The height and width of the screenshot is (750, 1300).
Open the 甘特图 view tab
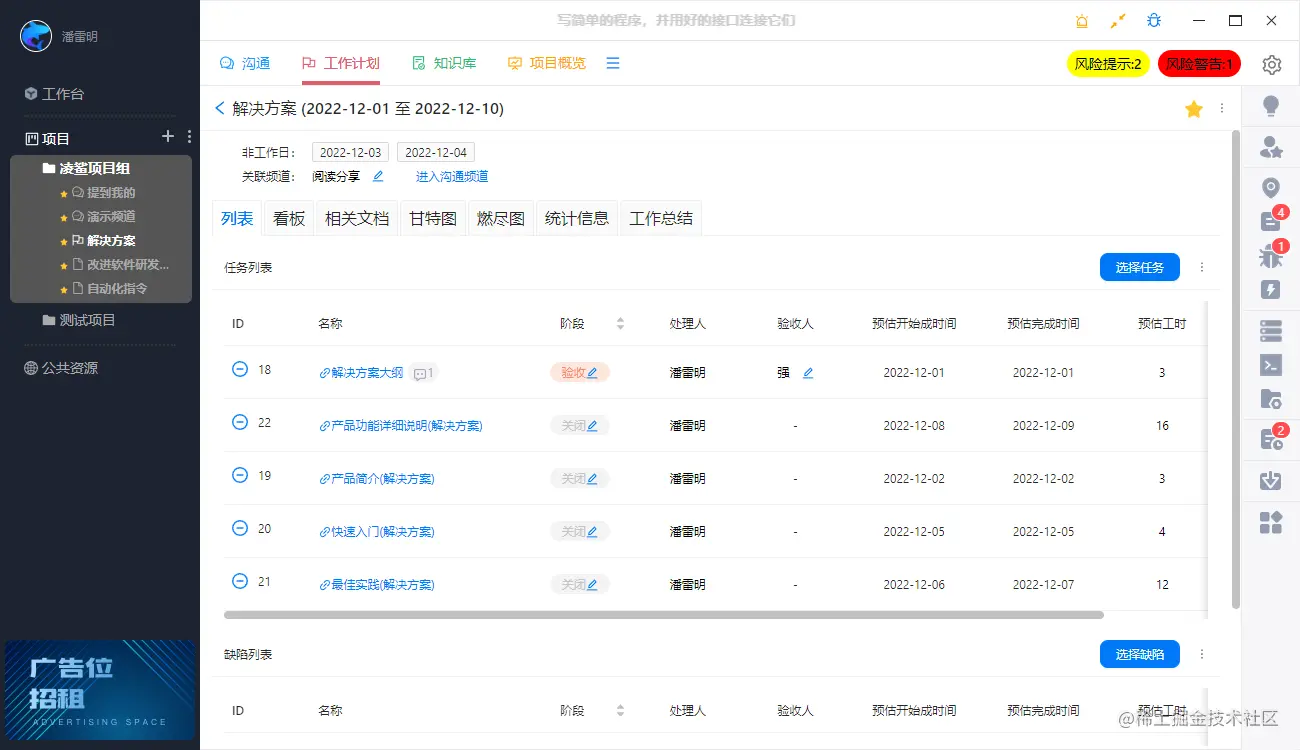click(x=433, y=218)
